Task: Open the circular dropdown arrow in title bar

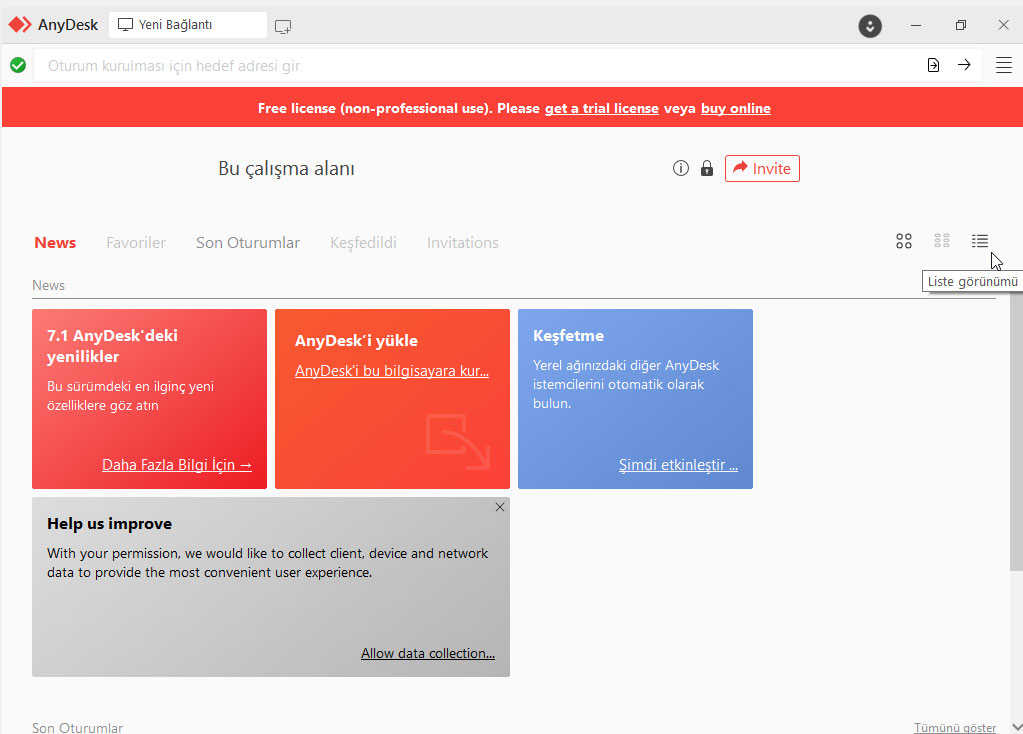Action: (x=870, y=26)
